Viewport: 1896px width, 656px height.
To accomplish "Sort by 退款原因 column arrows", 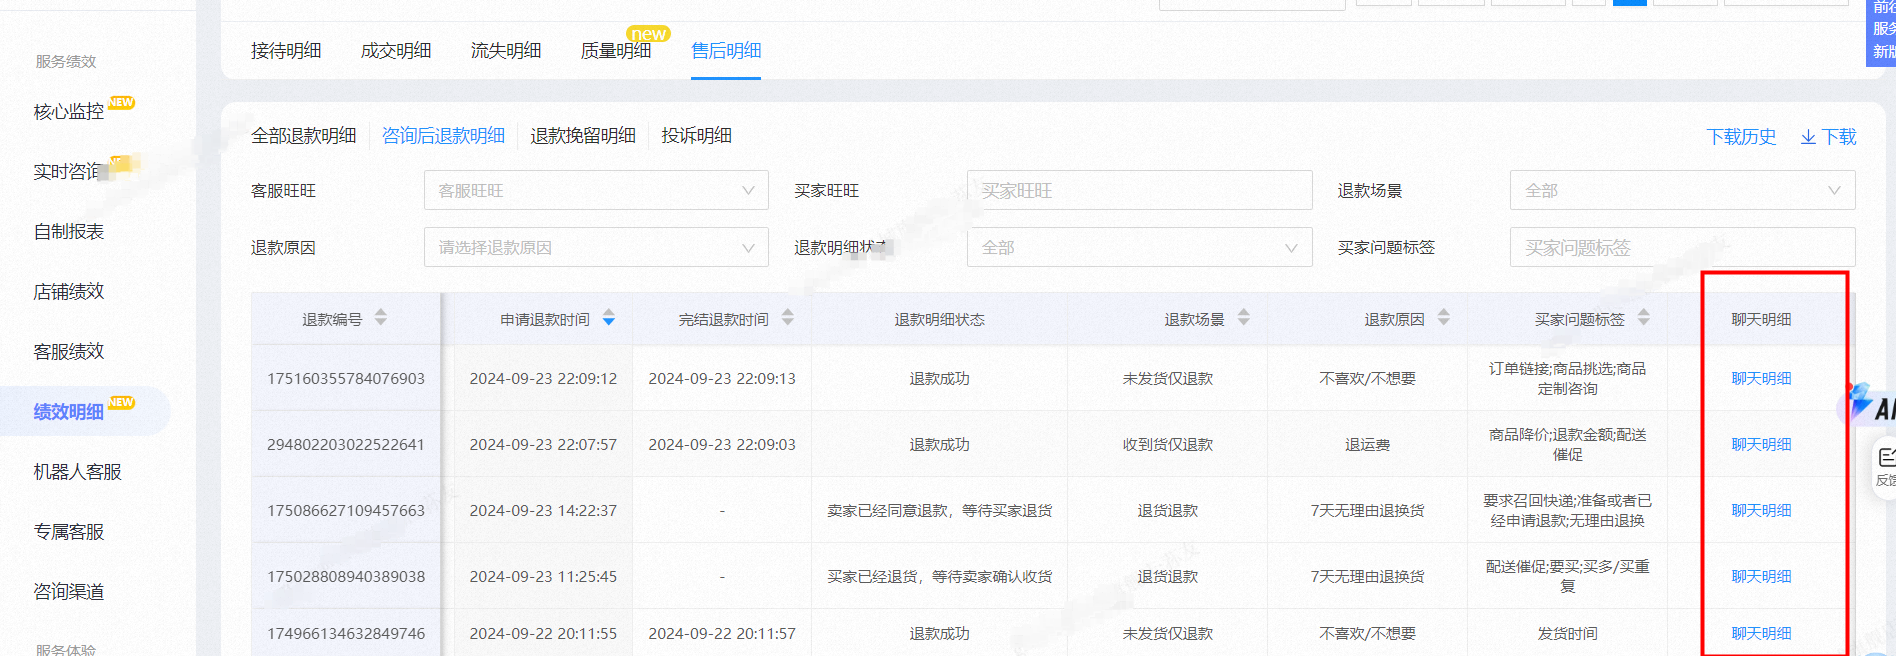I will [x=1444, y=318].
